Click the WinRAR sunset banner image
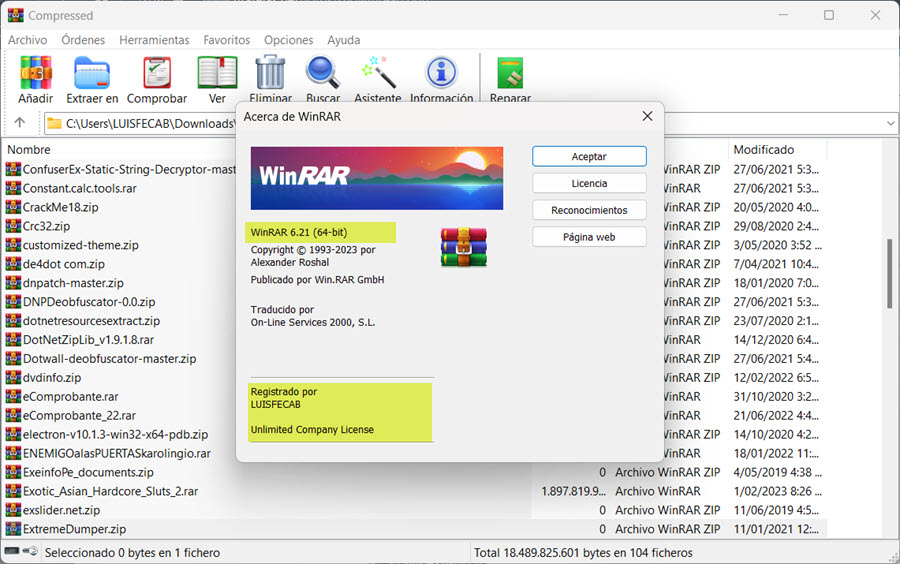The image size is (900, 564). [377, 178]
